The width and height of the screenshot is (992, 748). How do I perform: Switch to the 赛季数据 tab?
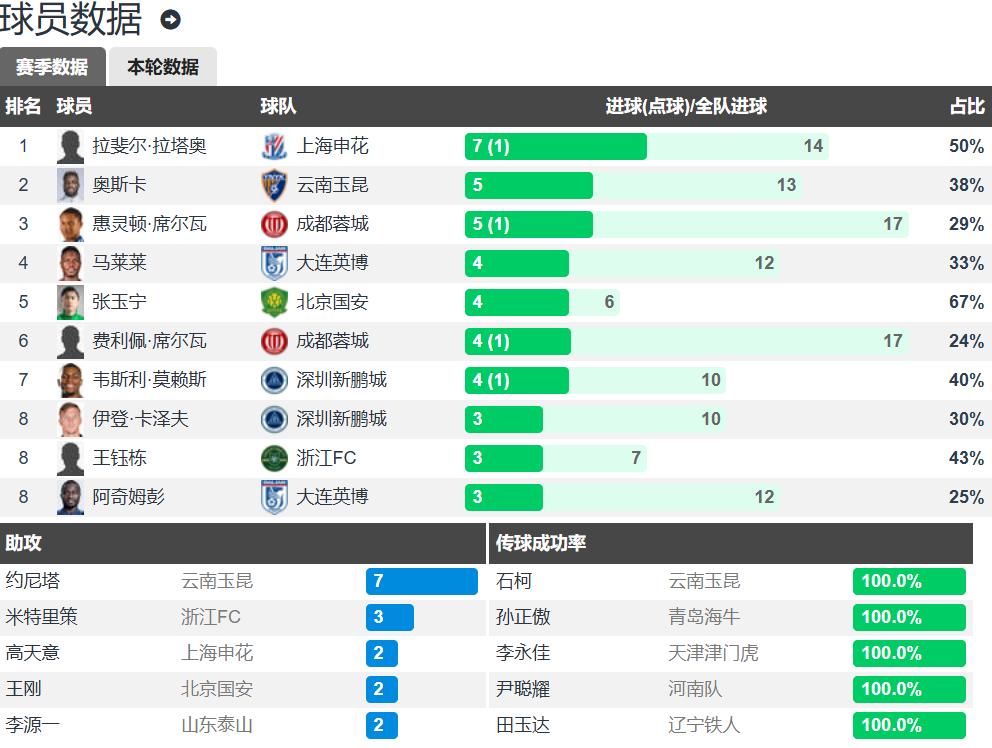[x=52, y=67]
